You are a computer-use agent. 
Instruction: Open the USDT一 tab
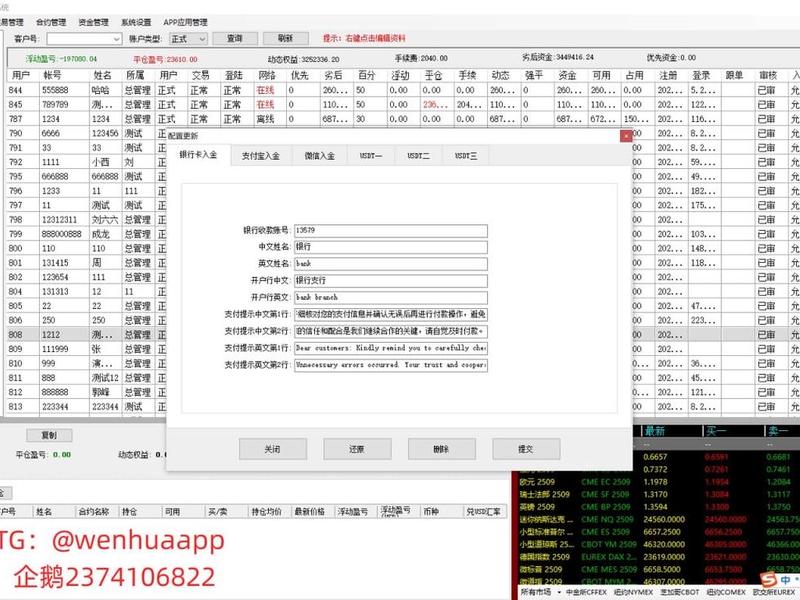[370, 156]
